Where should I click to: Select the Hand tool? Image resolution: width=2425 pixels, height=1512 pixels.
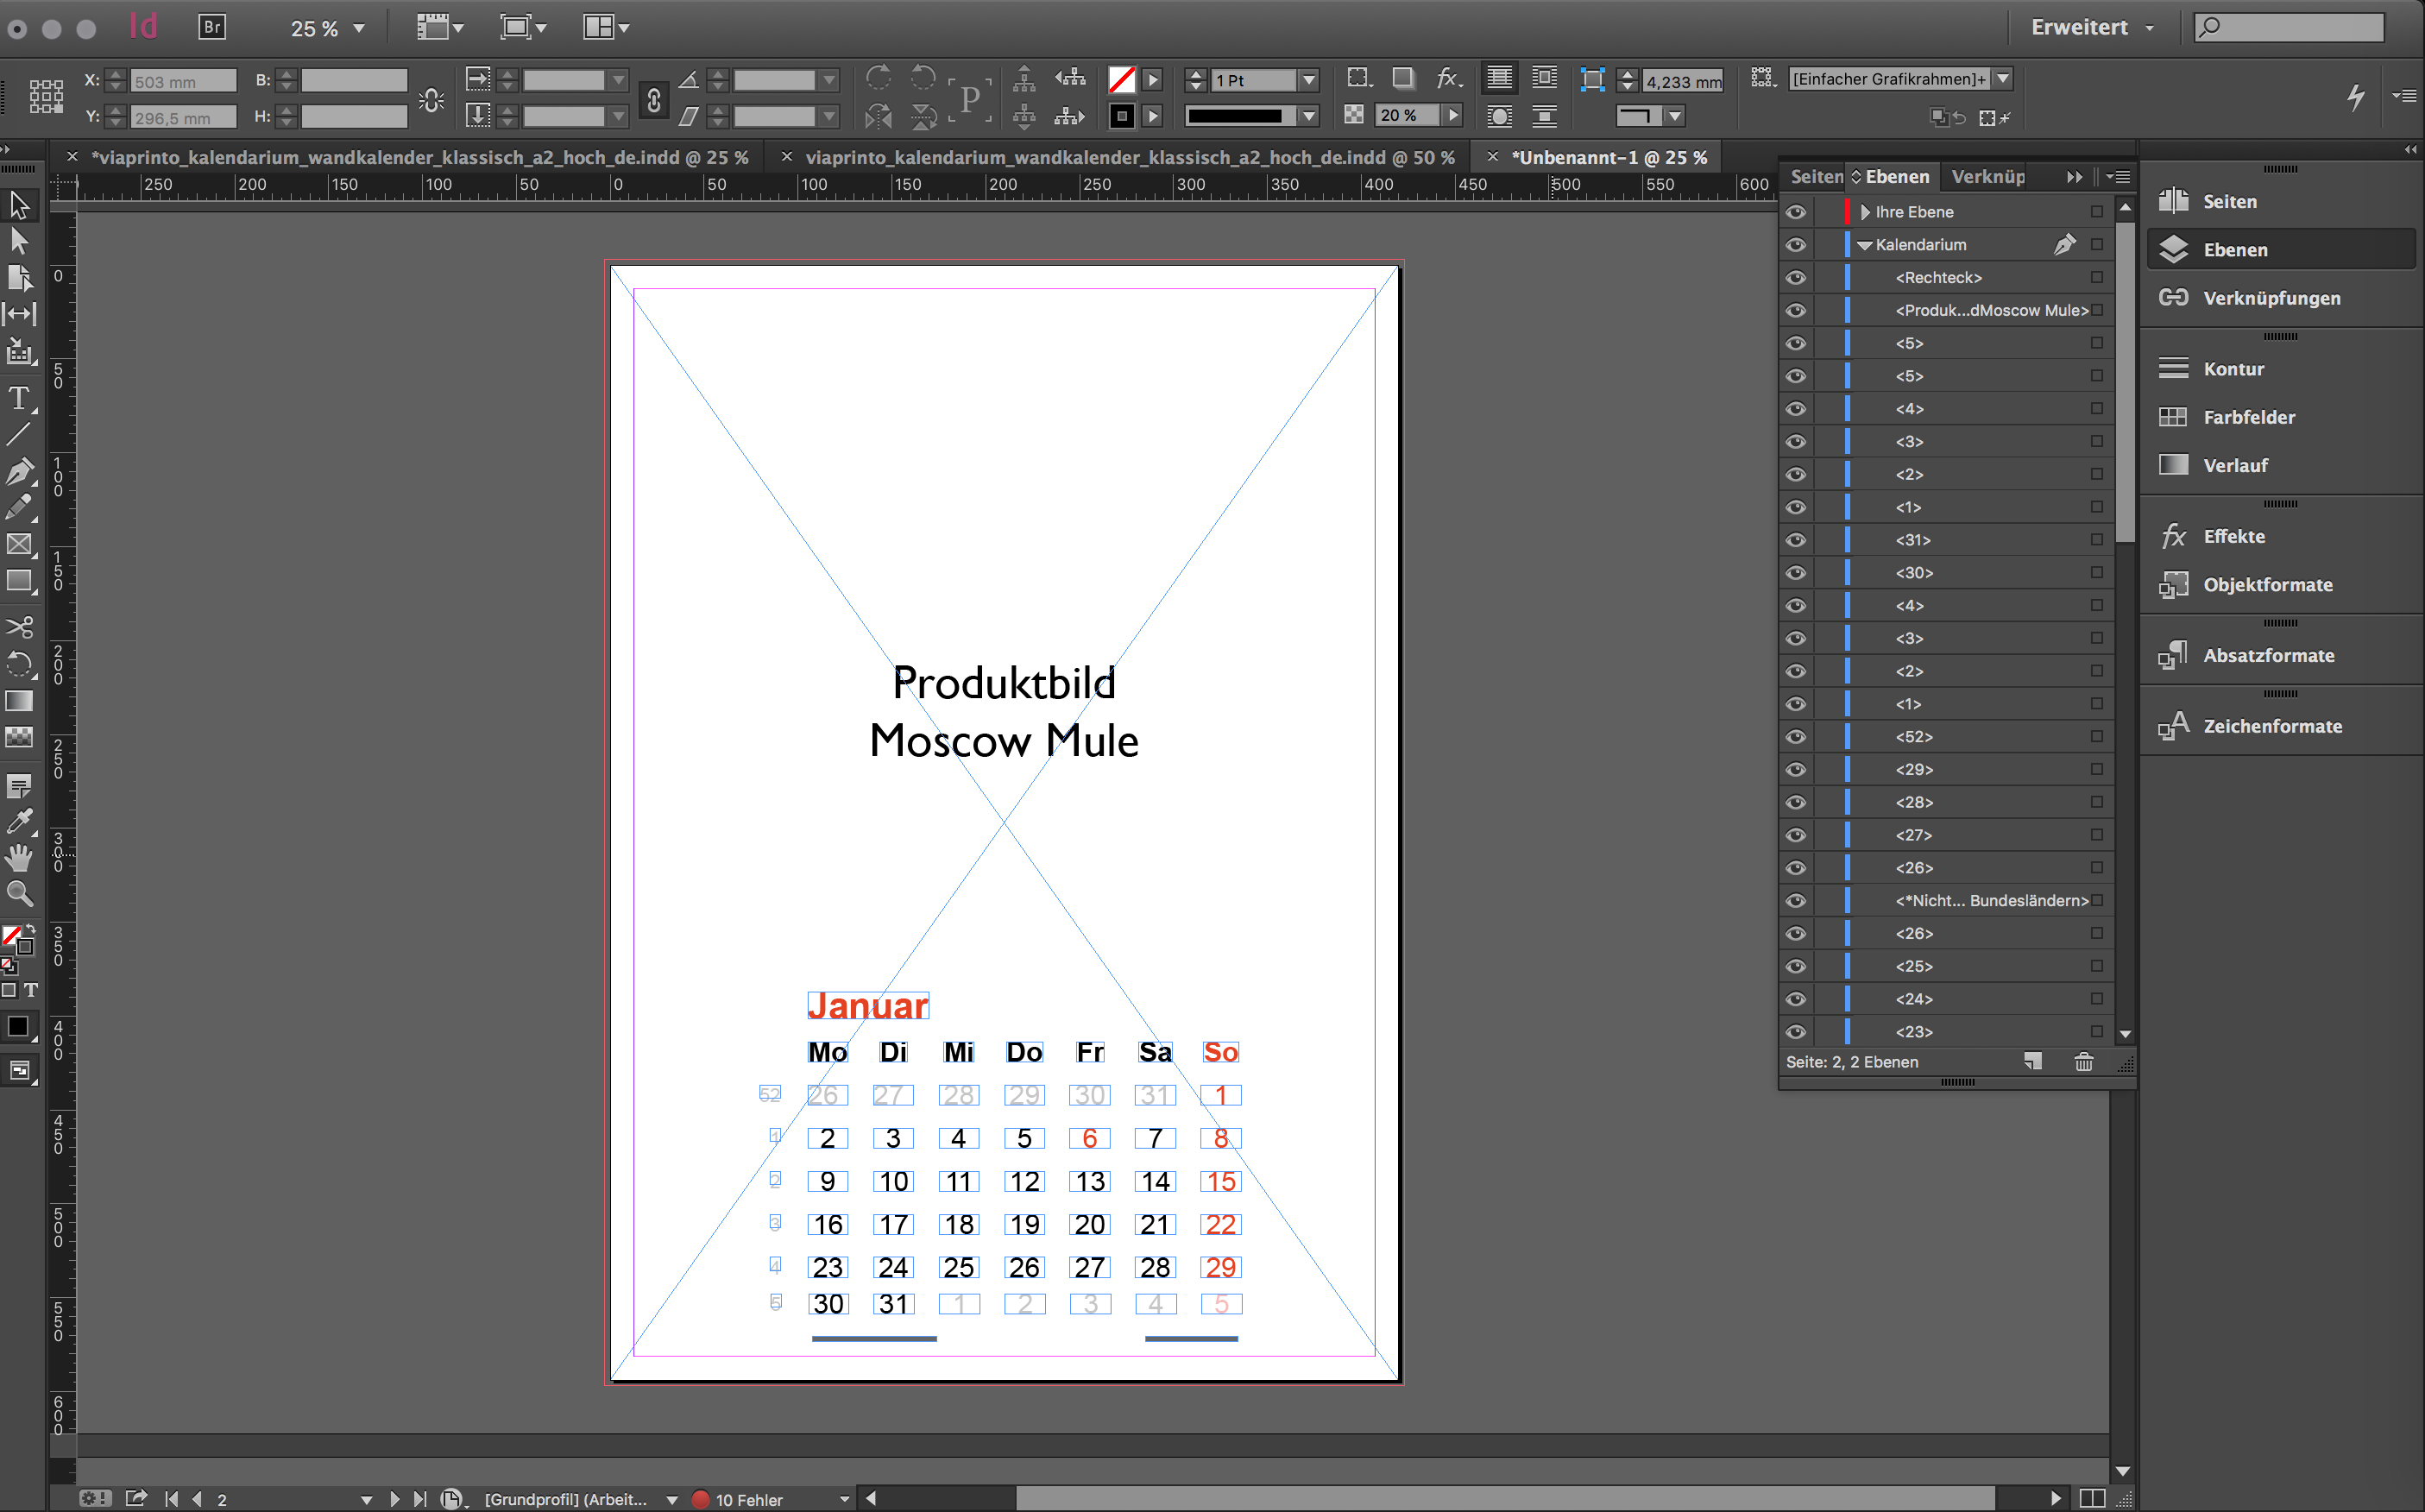pyautogui.click(x=19, y=858)
